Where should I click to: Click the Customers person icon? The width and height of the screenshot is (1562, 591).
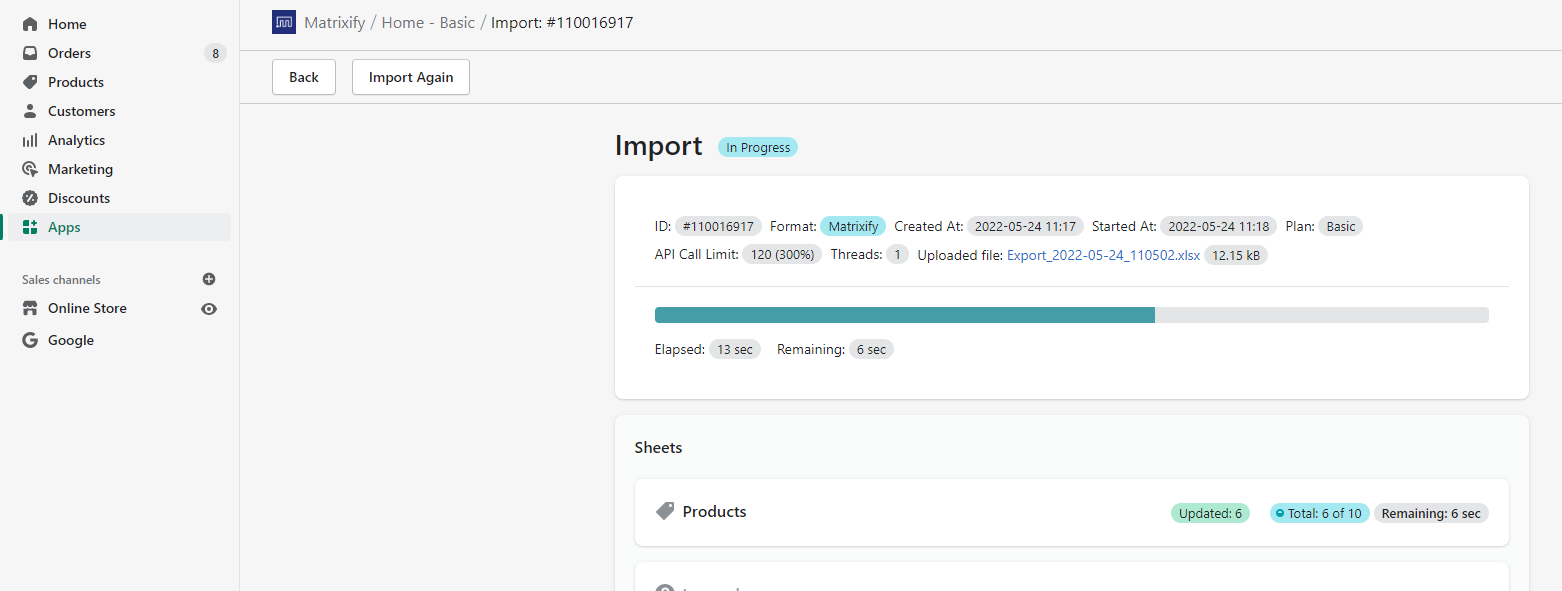[30, 111]
